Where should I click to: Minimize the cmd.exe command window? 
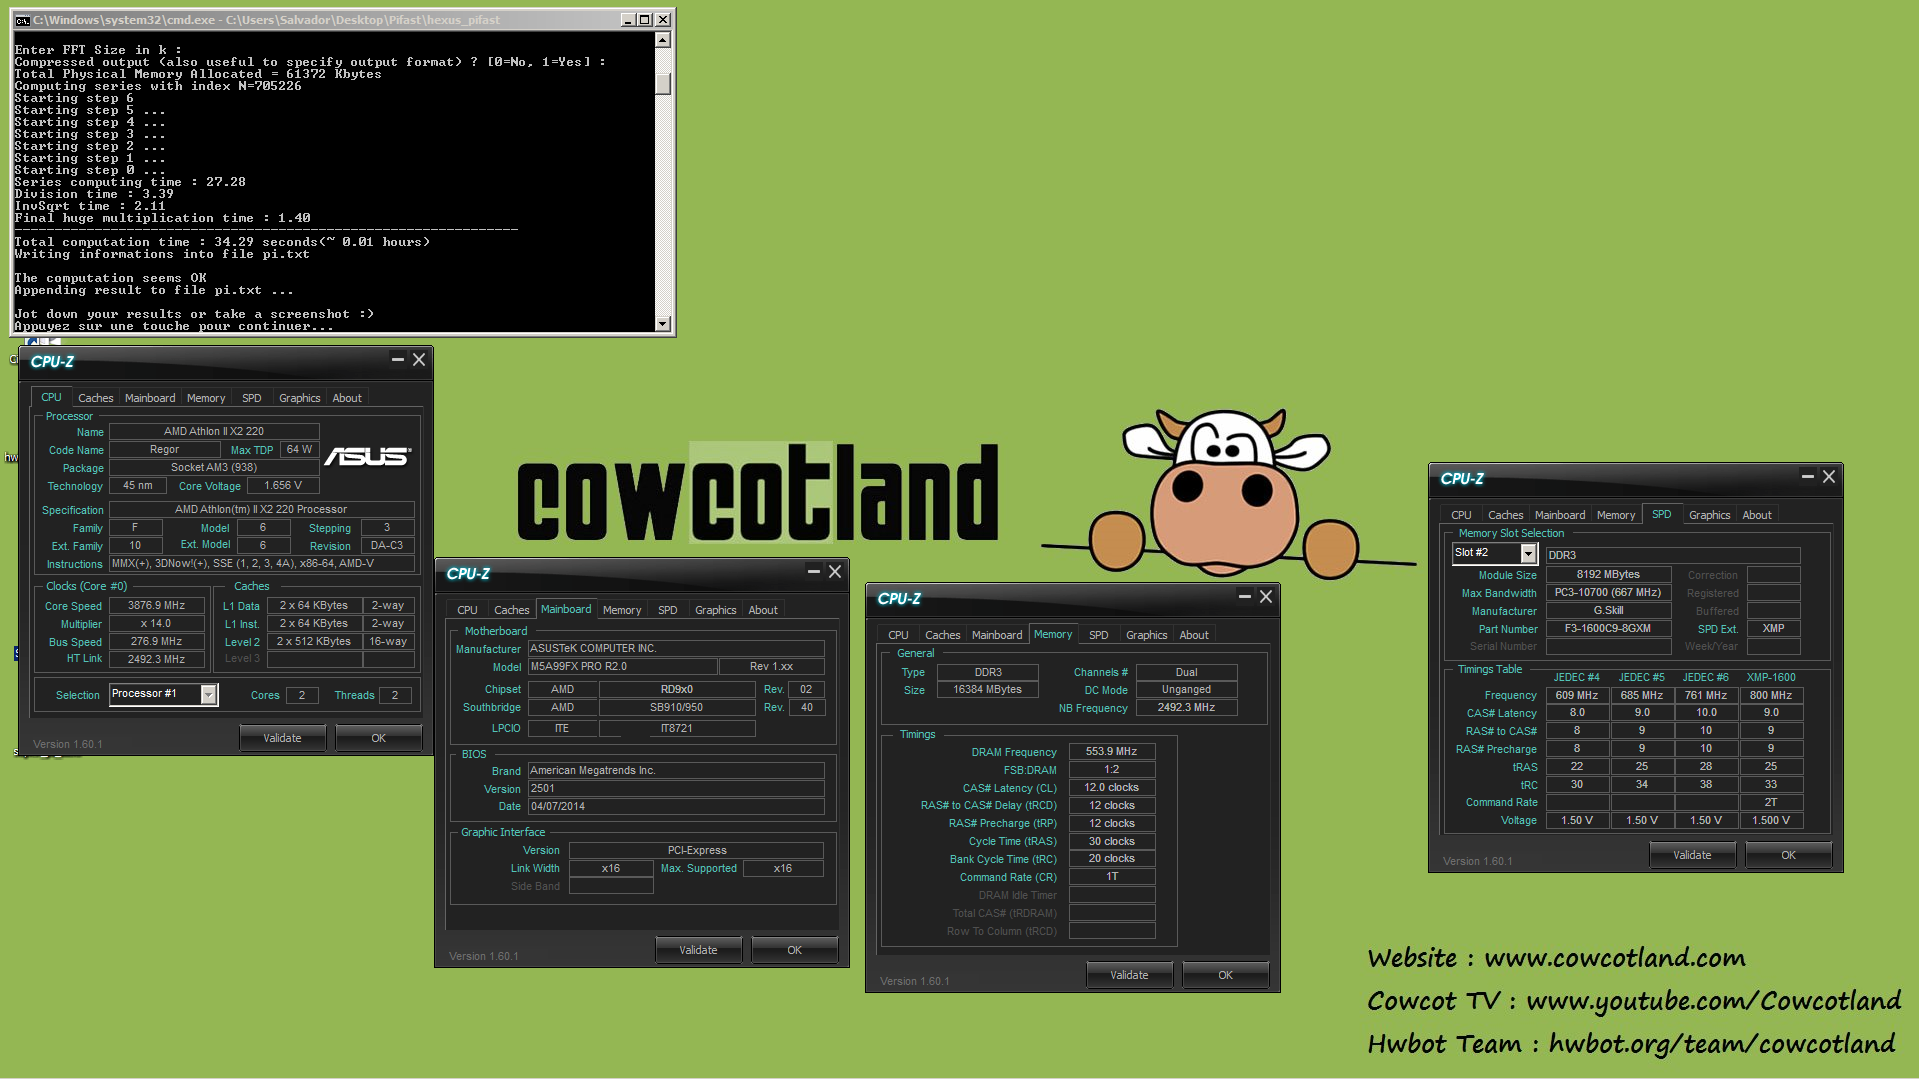coord(627,20)
